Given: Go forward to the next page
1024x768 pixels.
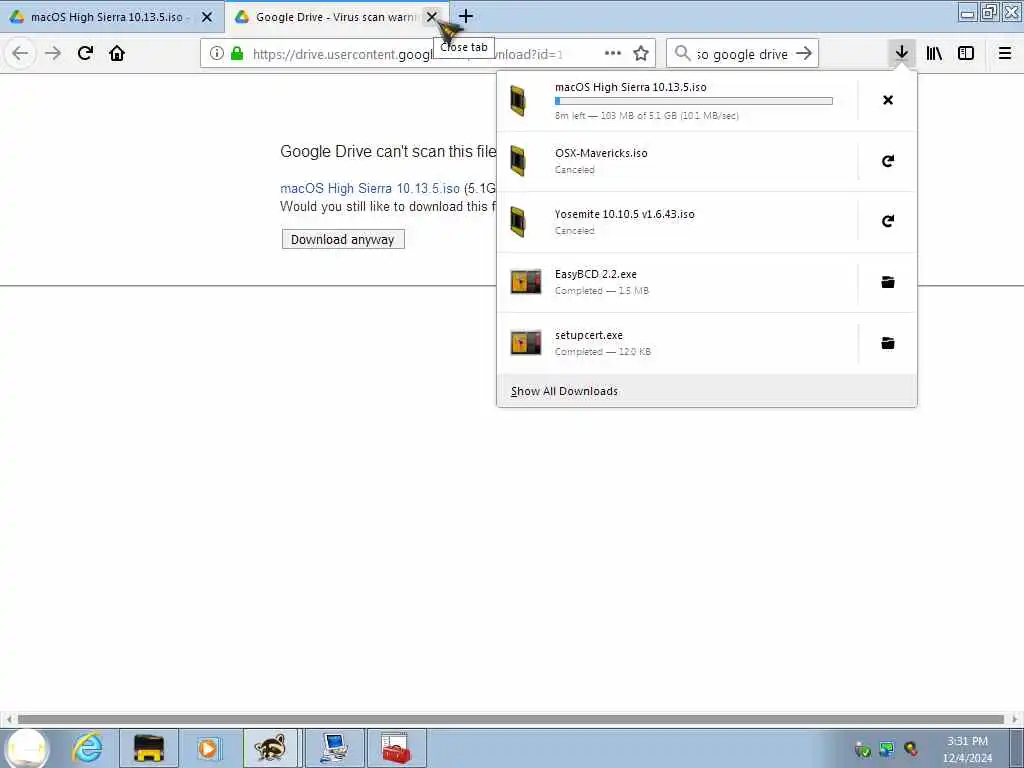Looking at the screenshot, I should coord(53,54).
